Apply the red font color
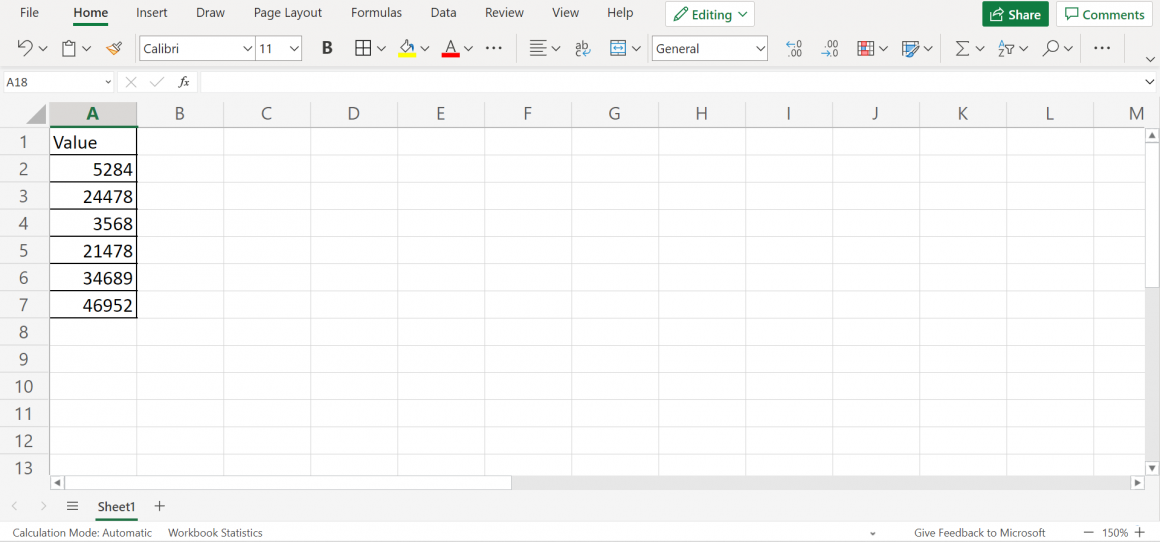This screenshot has width=1160, height=542. point(450,48)
